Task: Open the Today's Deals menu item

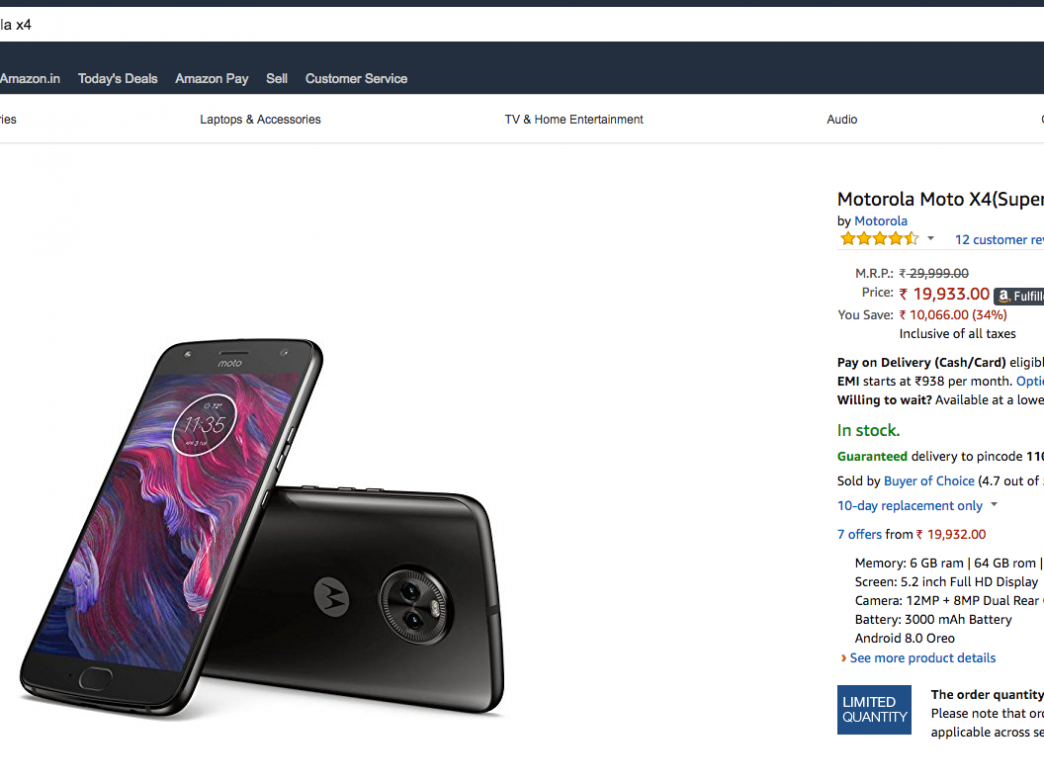Action: point(118,79)
